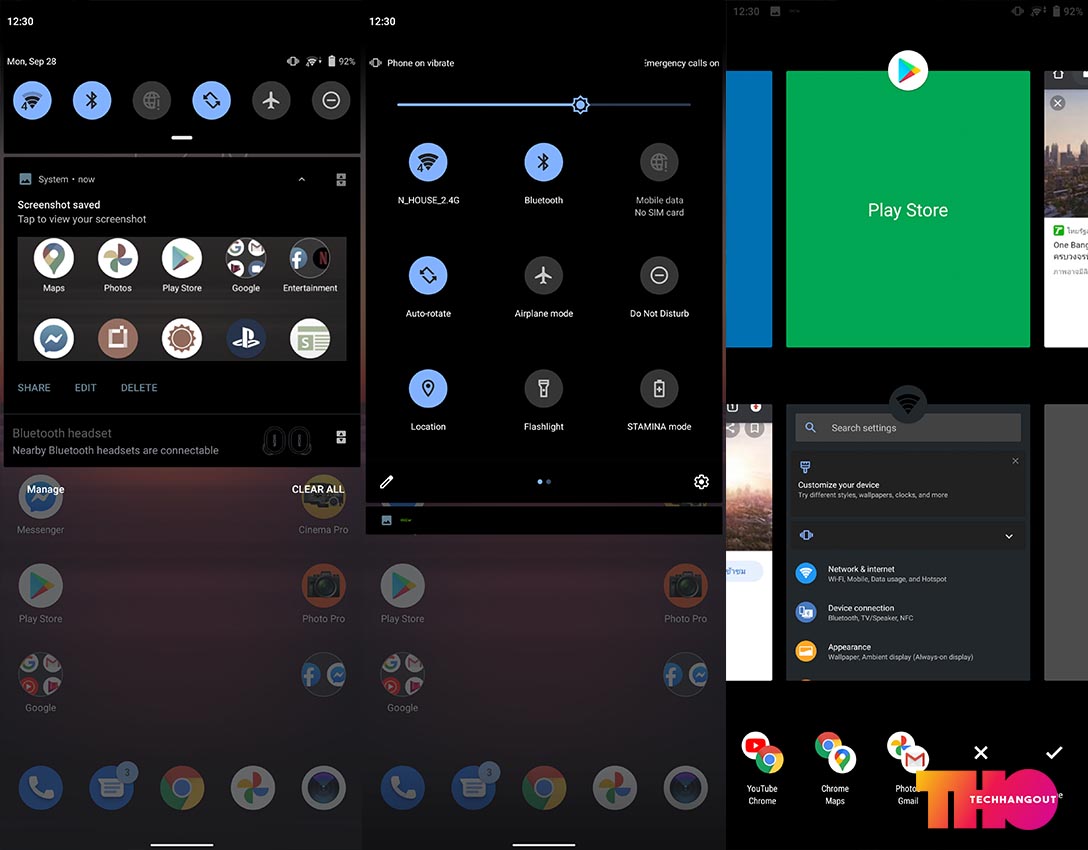1088x850 pixels.
Task: Open Settings via the gear icon in quick settings
Action: (702, 482)
